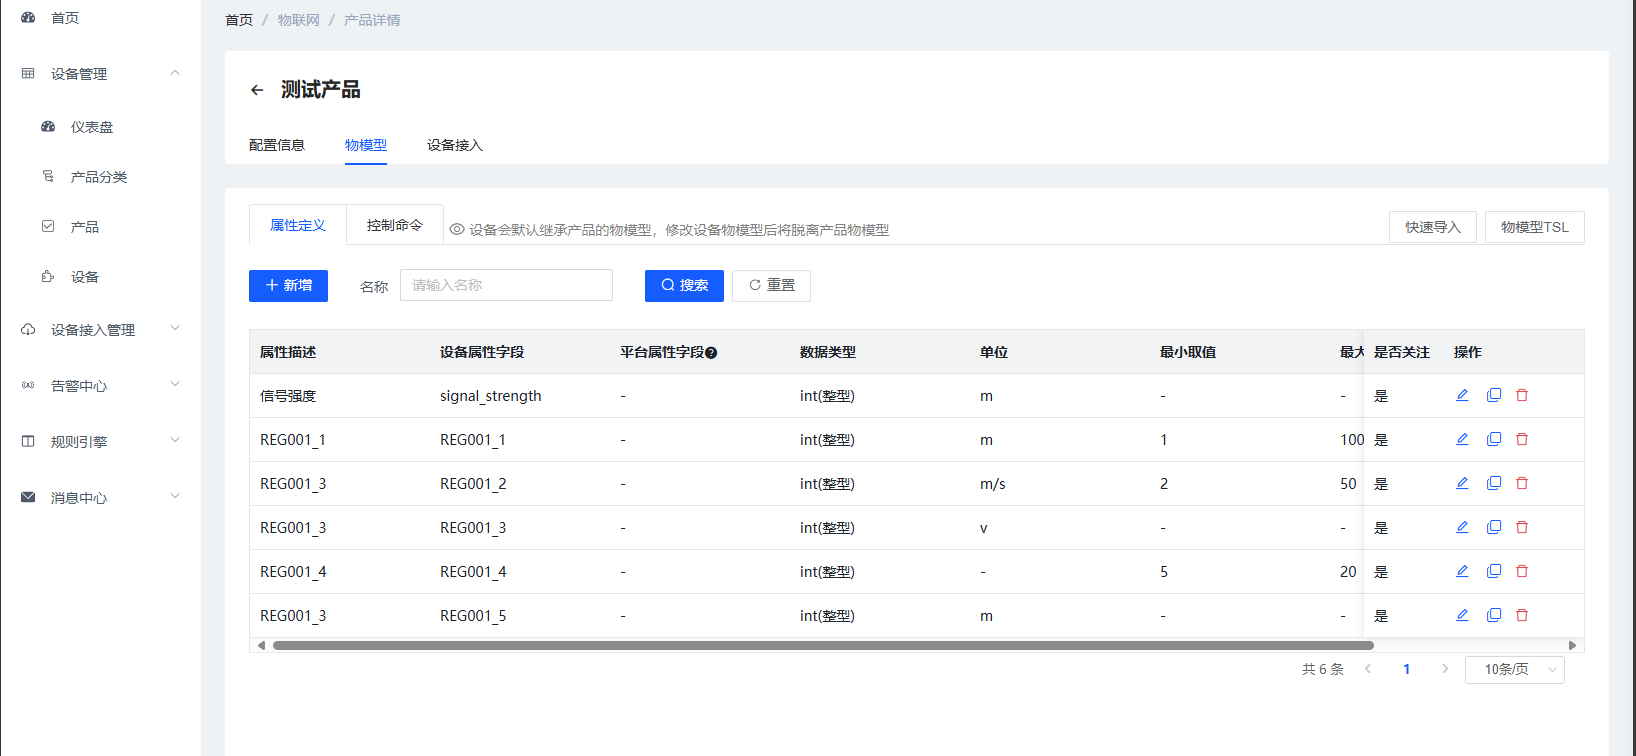Click the horizontal table scrollbar thumb

coord(823,645)
